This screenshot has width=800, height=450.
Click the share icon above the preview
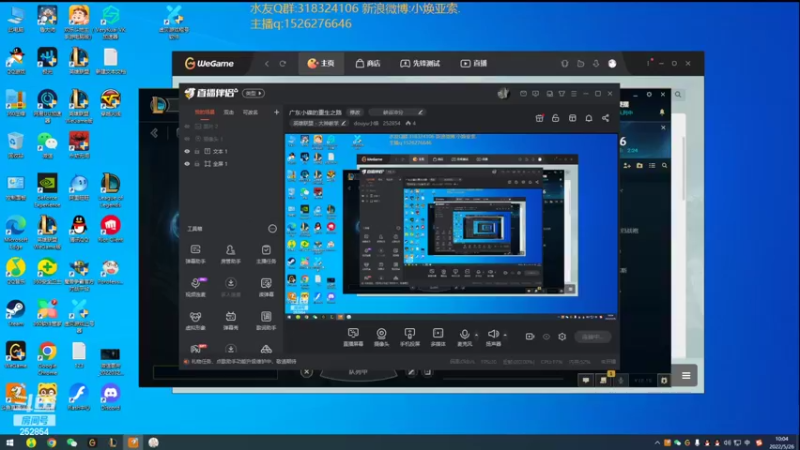(x=605, y=118)
